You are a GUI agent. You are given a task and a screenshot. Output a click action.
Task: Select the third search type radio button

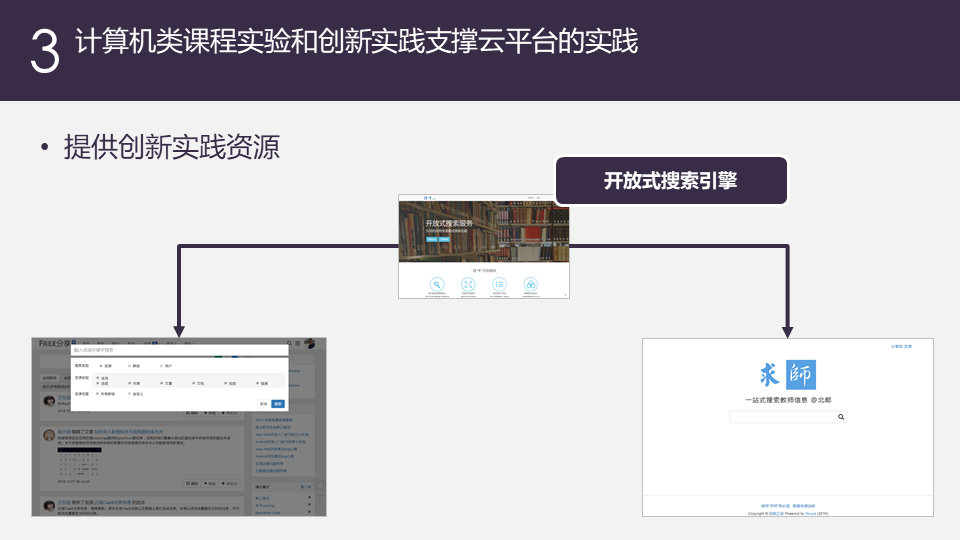(x=161, y=366)
